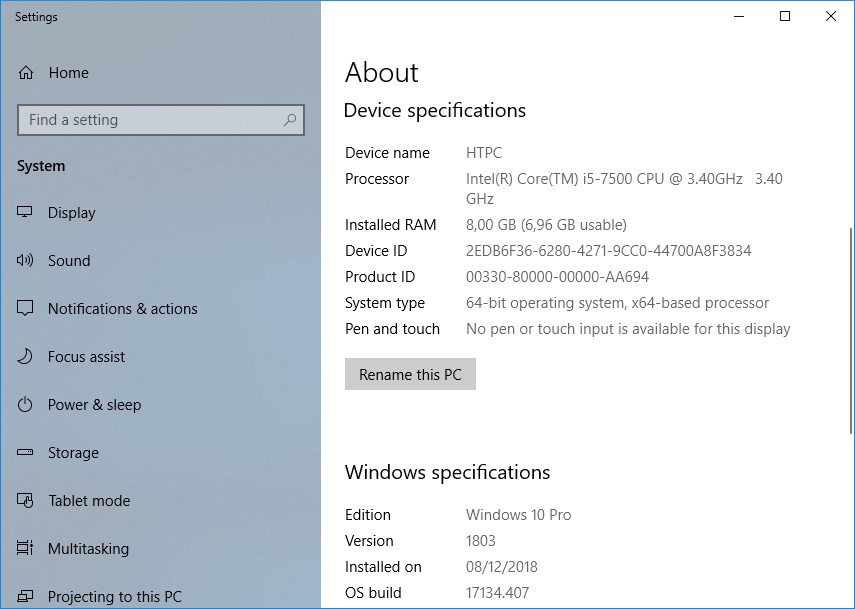Click the Projecting to this PC icon
Screen dimensions: 855x609
[25, 596]
